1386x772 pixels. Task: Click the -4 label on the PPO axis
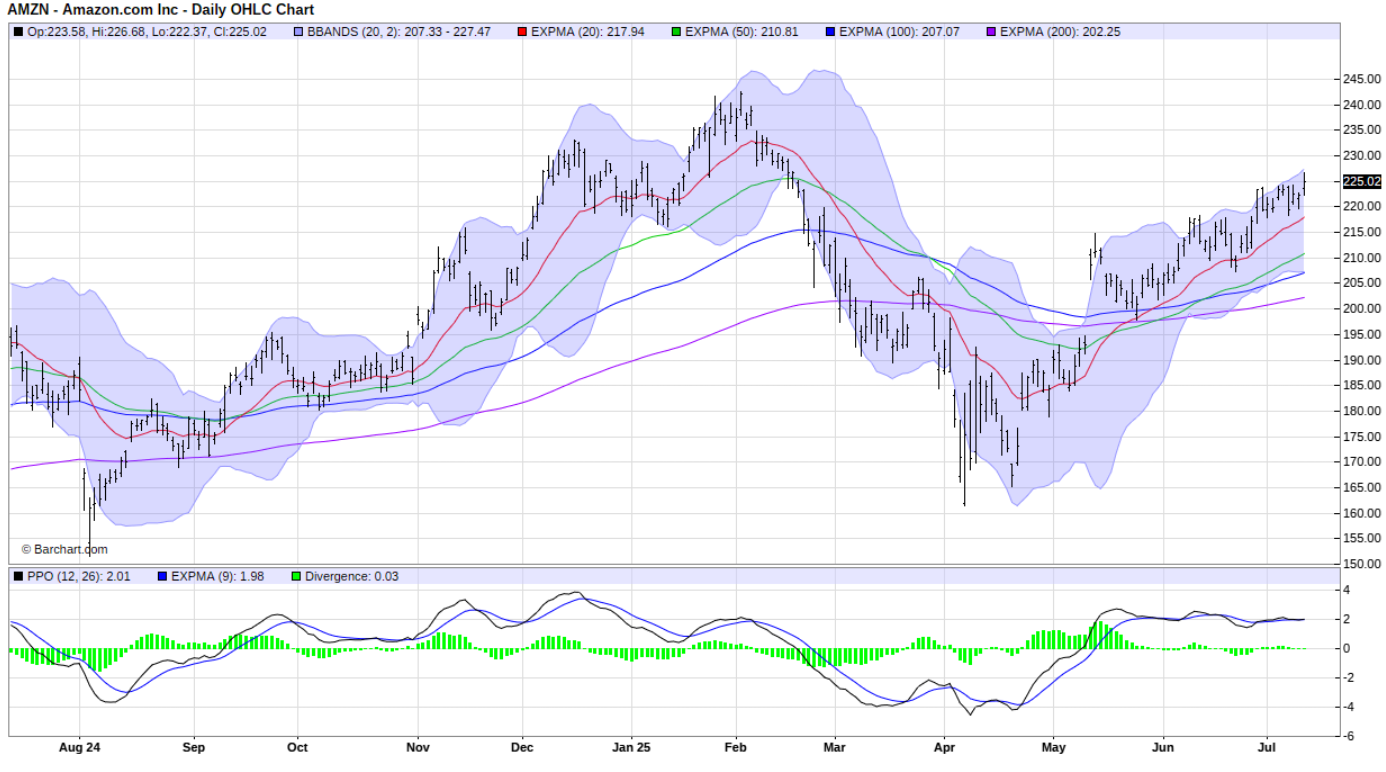pyautogui.click(x=1349, y=707)
